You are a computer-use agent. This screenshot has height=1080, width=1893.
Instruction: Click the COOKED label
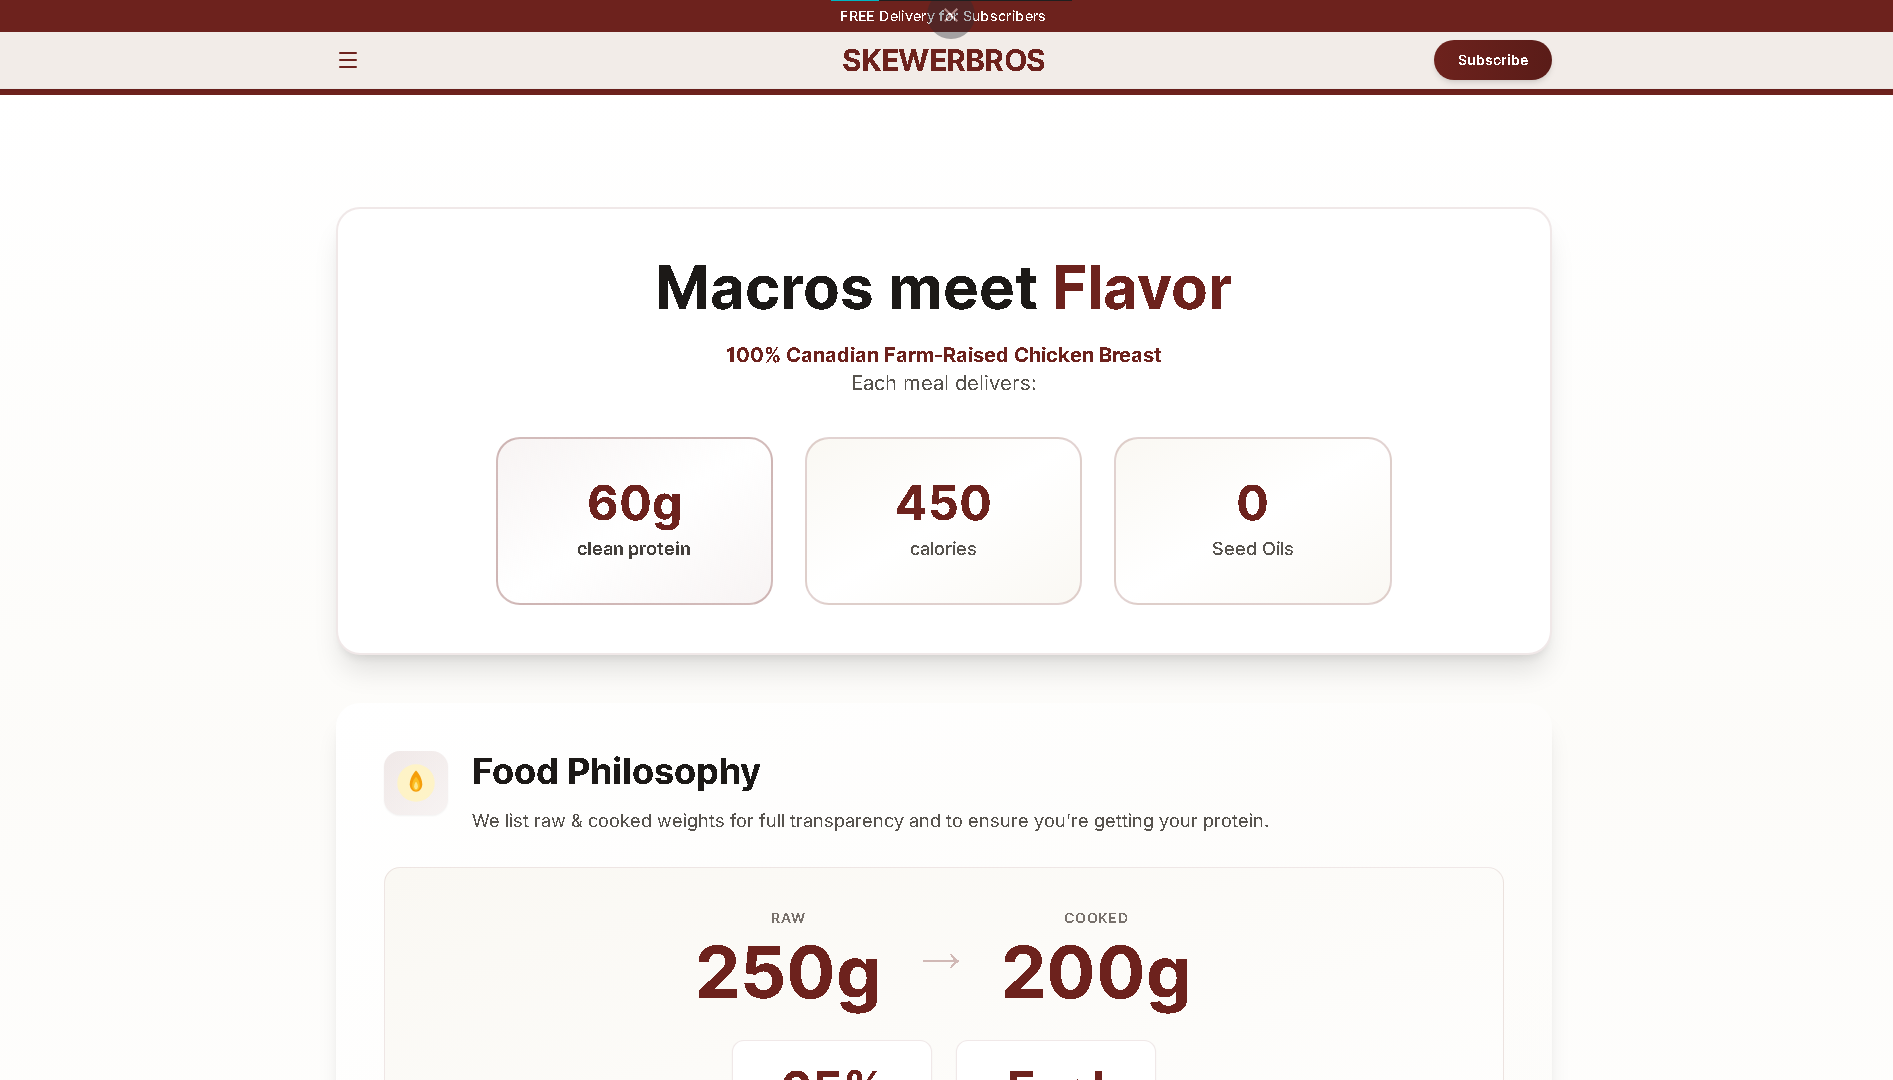click(x=1096, y=918)
